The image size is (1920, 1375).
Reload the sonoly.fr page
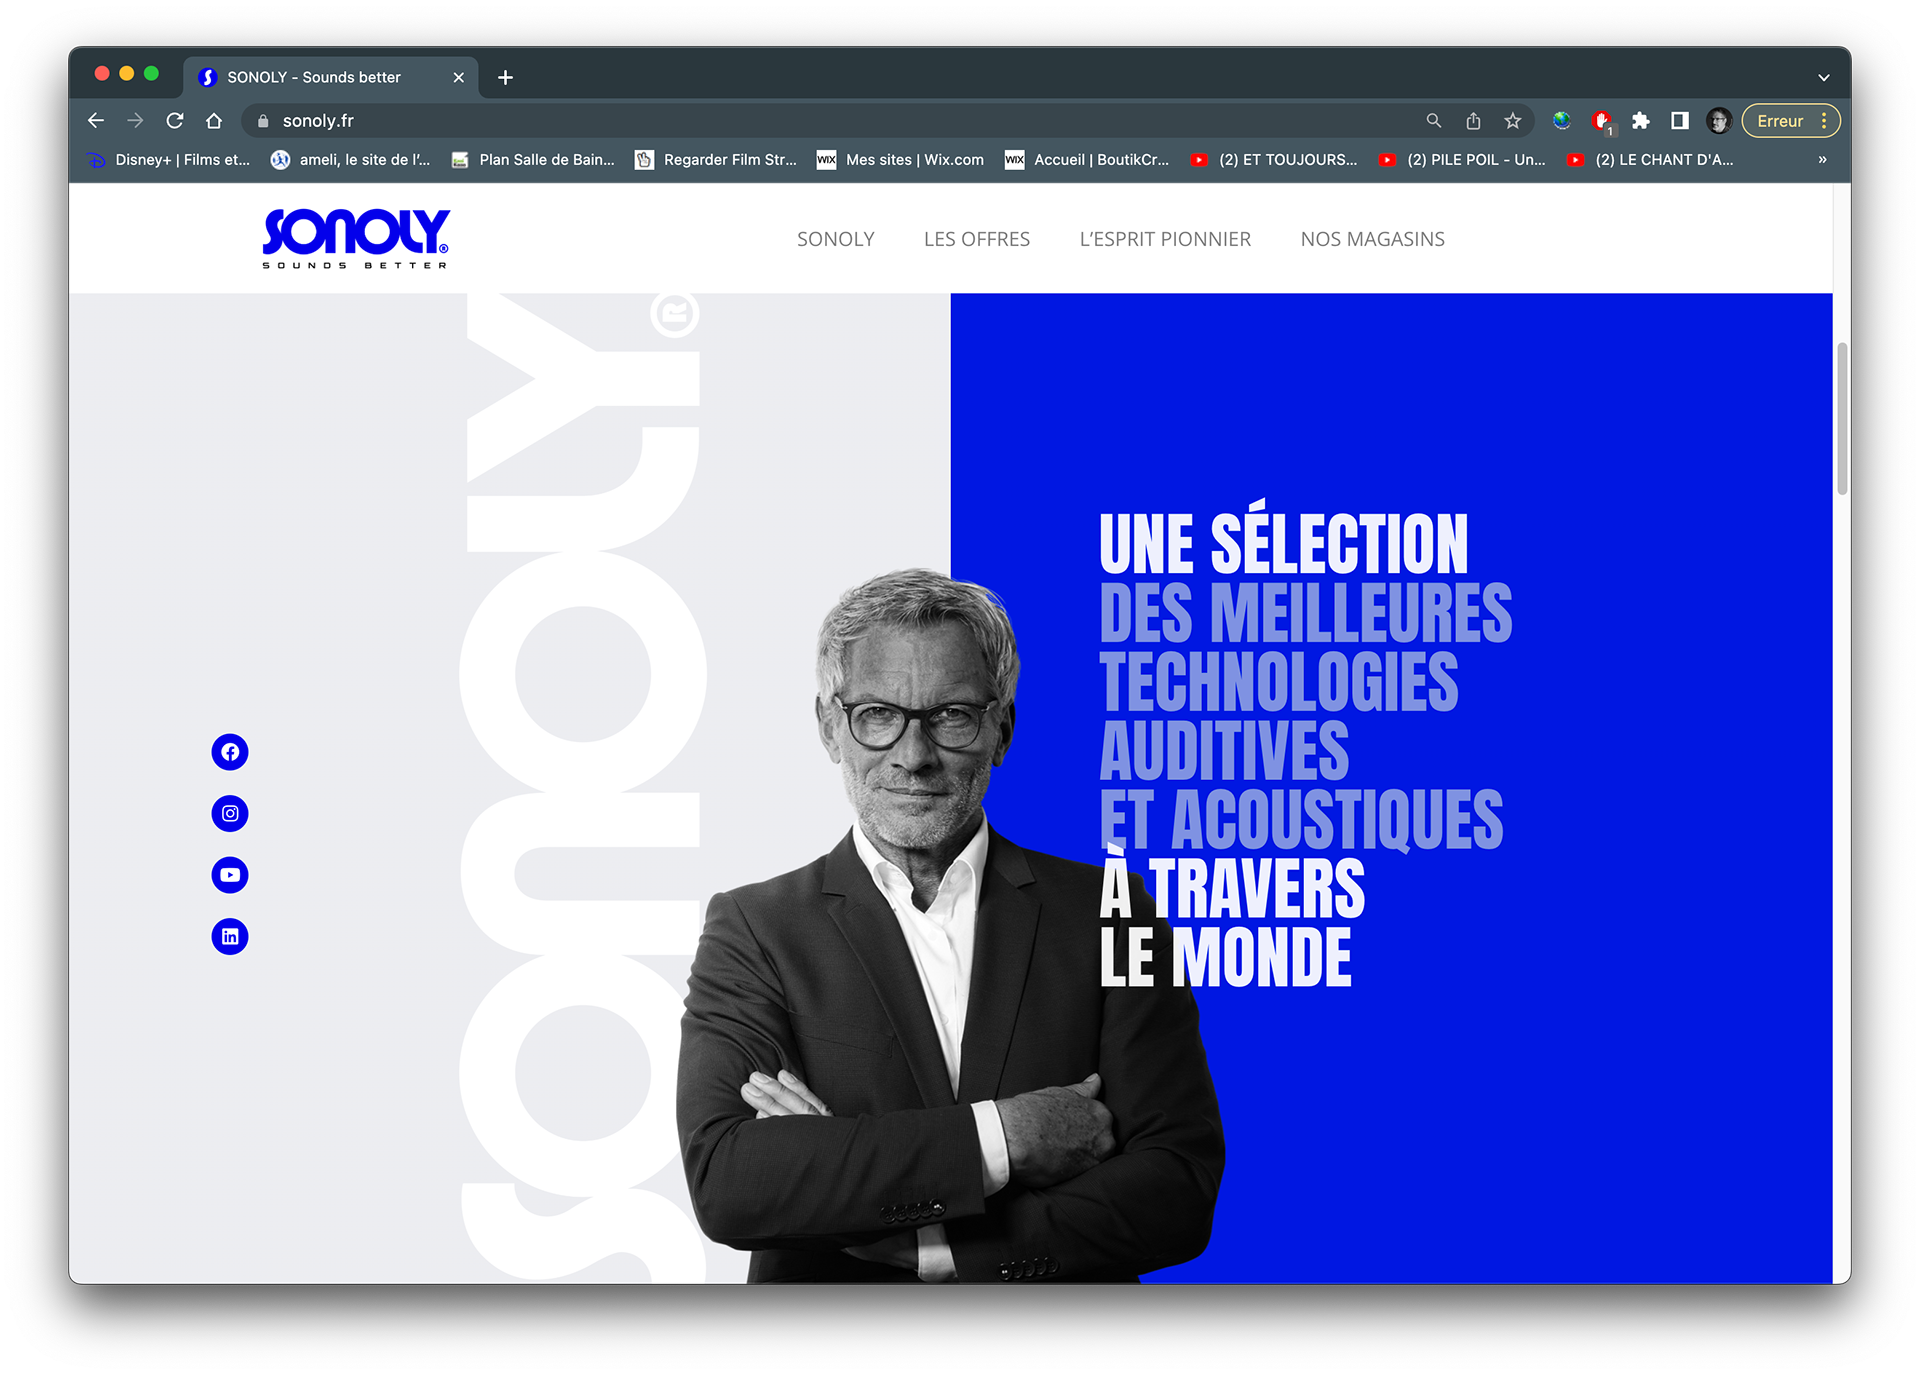[175, 121]
